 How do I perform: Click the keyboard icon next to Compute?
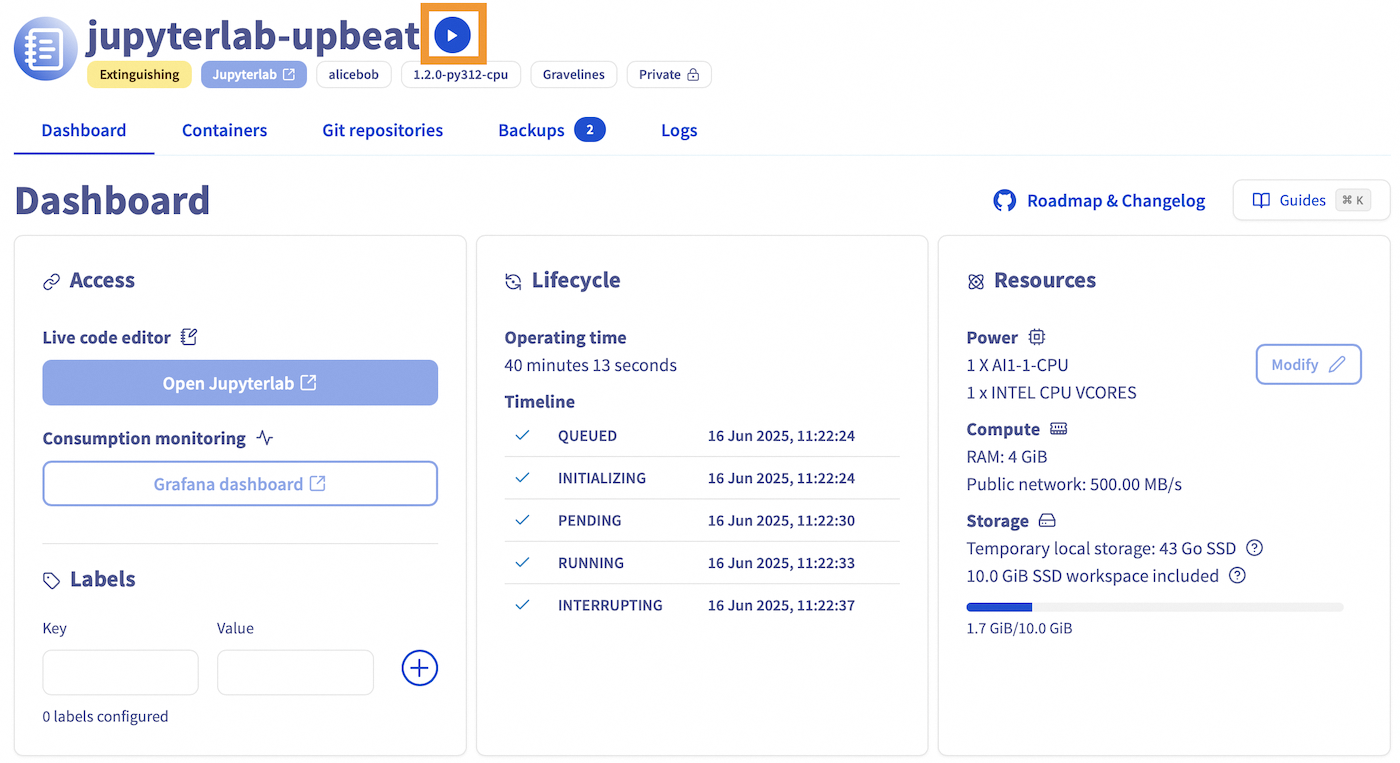[x=1060, y=428]
